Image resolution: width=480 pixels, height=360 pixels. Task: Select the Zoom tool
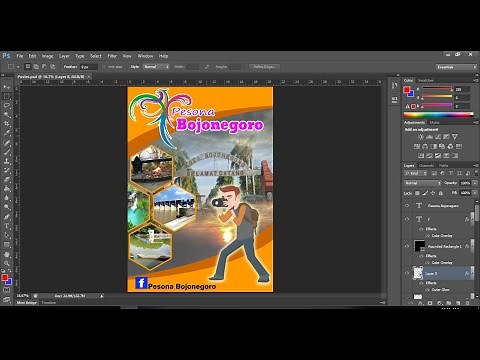pos(7,263)
